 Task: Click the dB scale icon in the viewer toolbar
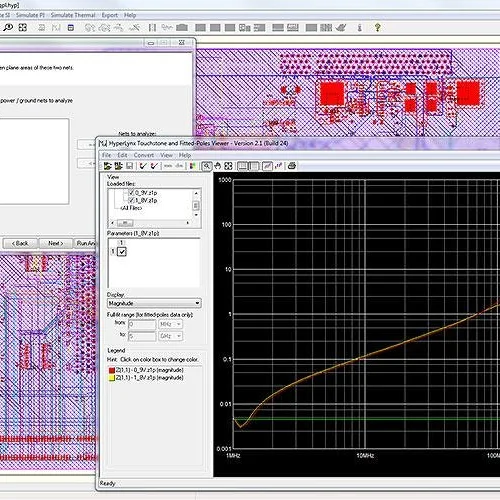click(179, 166)
